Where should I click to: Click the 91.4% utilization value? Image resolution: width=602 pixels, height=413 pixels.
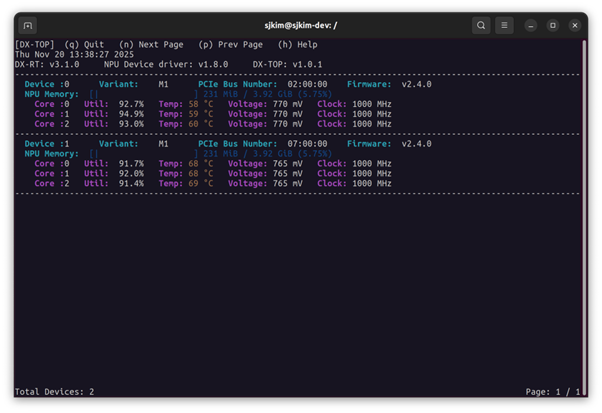[x=131, y=183]
